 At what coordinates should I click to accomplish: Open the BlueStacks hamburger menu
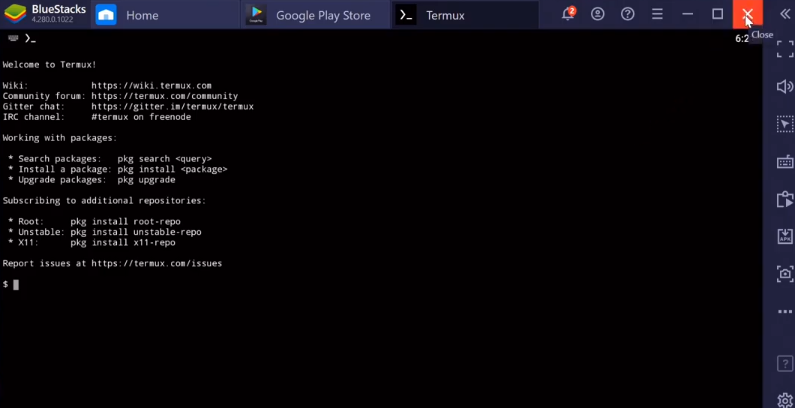click(658, 14)
